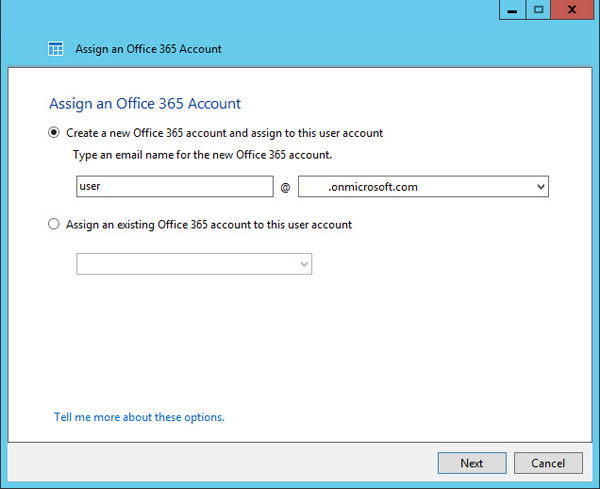Click the blue 'Assign an Office 365 Account' heading
This screenshot has height=489, width=600.
point(145,104)
